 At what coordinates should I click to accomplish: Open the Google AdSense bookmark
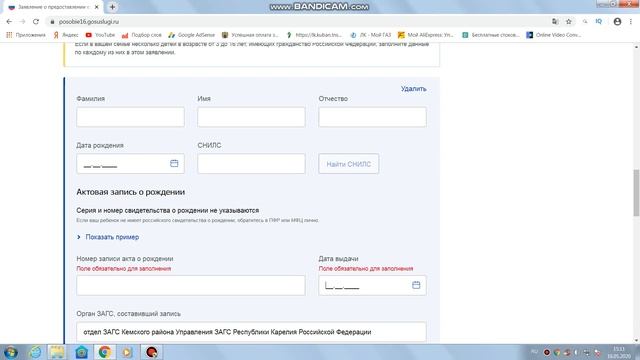(191, 35)
